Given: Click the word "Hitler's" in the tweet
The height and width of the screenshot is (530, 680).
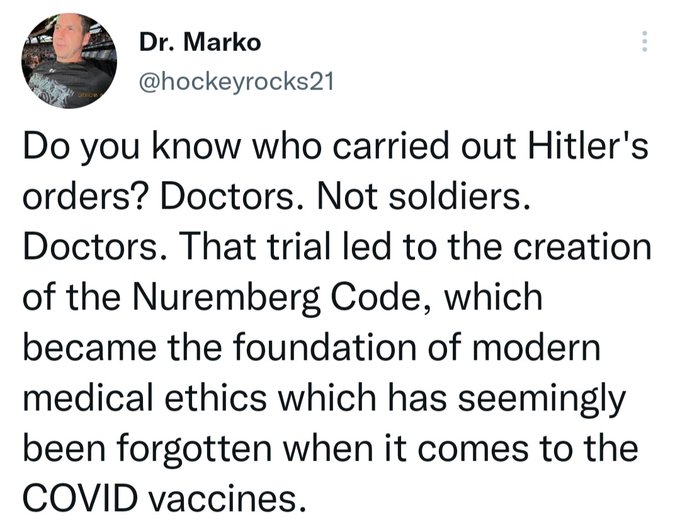Looking at the screenshot, I should 588,149.
